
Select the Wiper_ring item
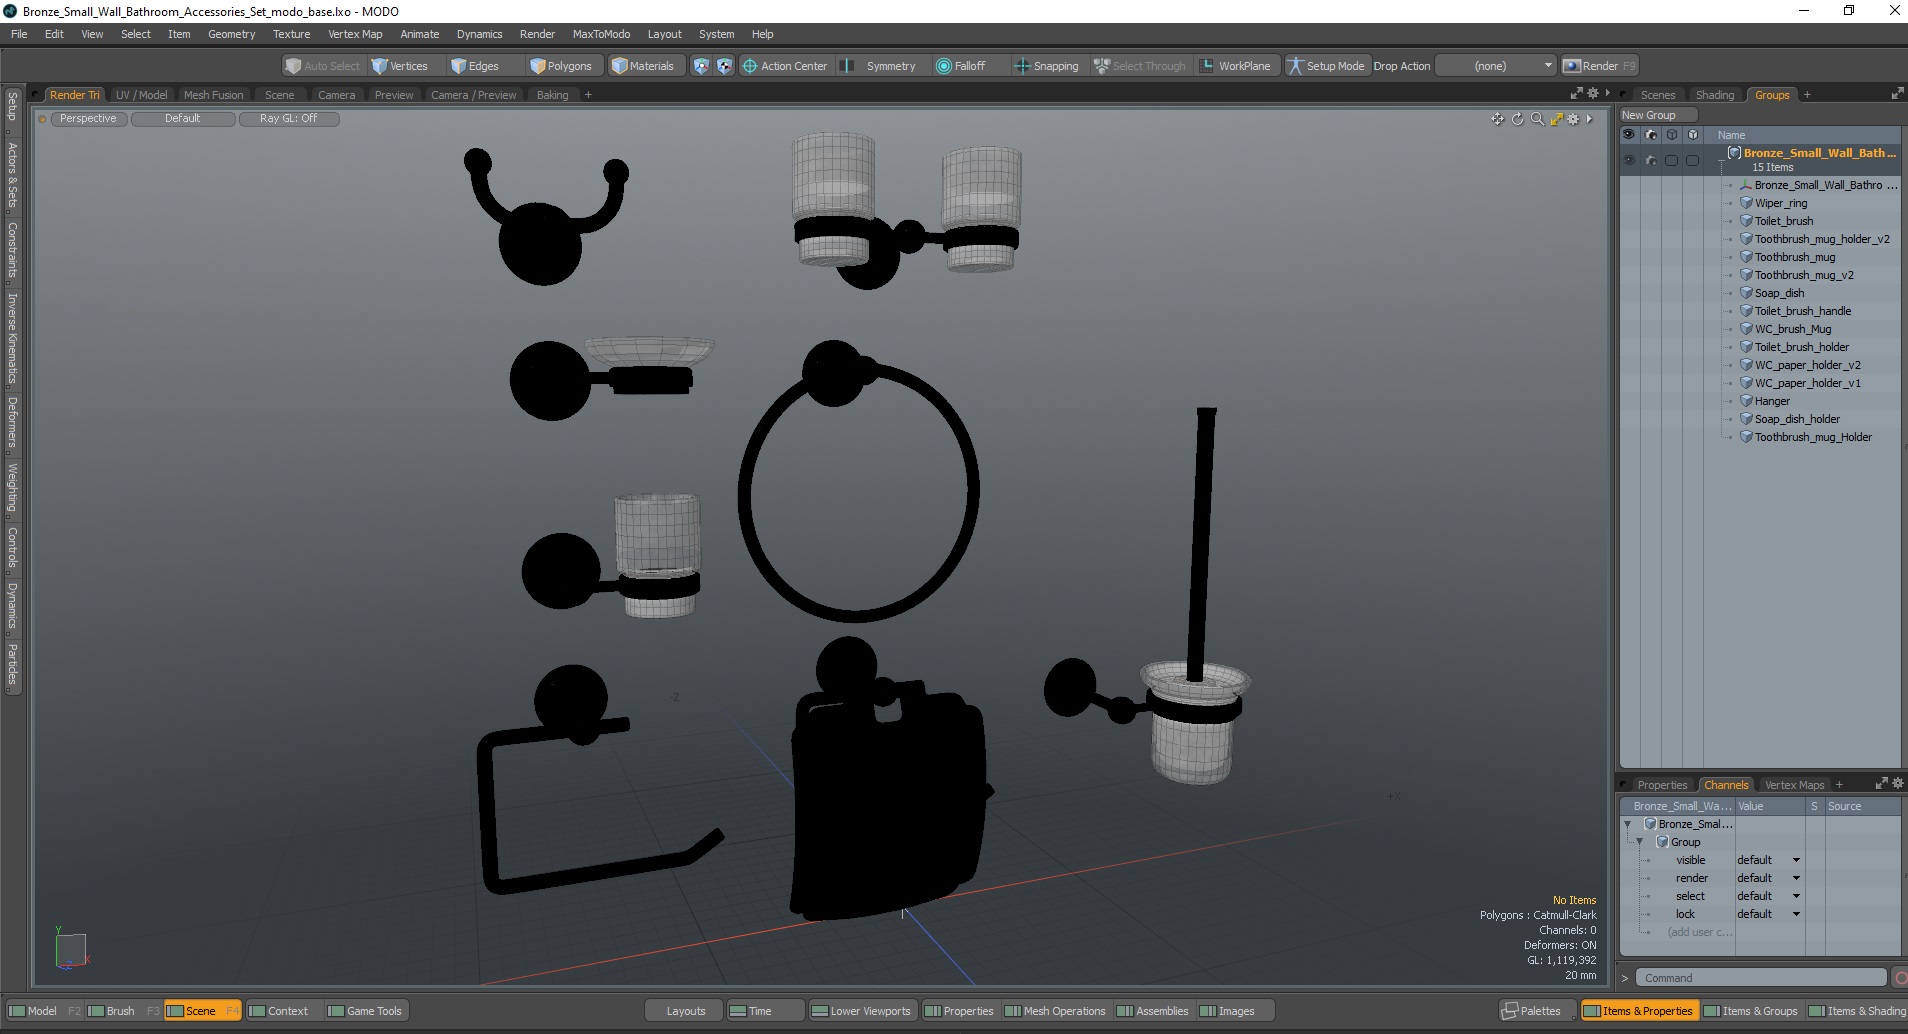(x=1780, y=203)
